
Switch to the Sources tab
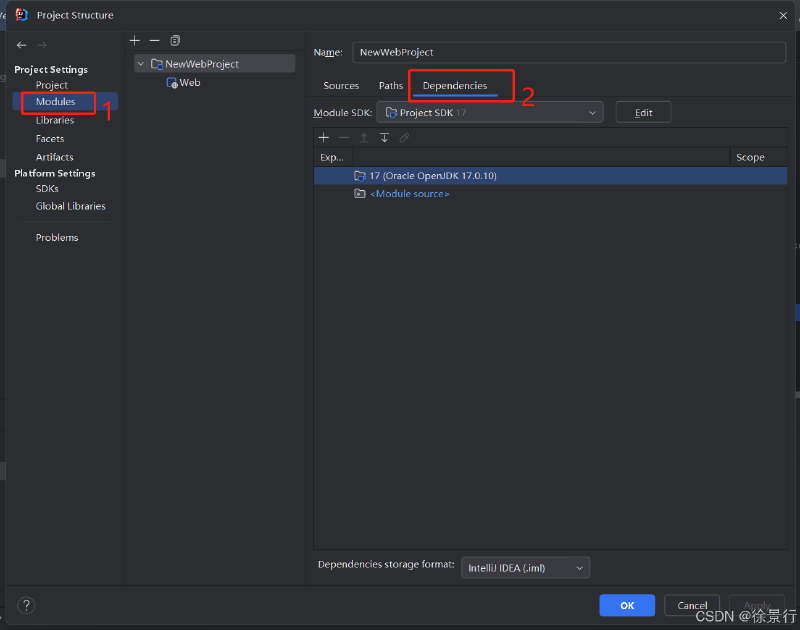(341, 86)
